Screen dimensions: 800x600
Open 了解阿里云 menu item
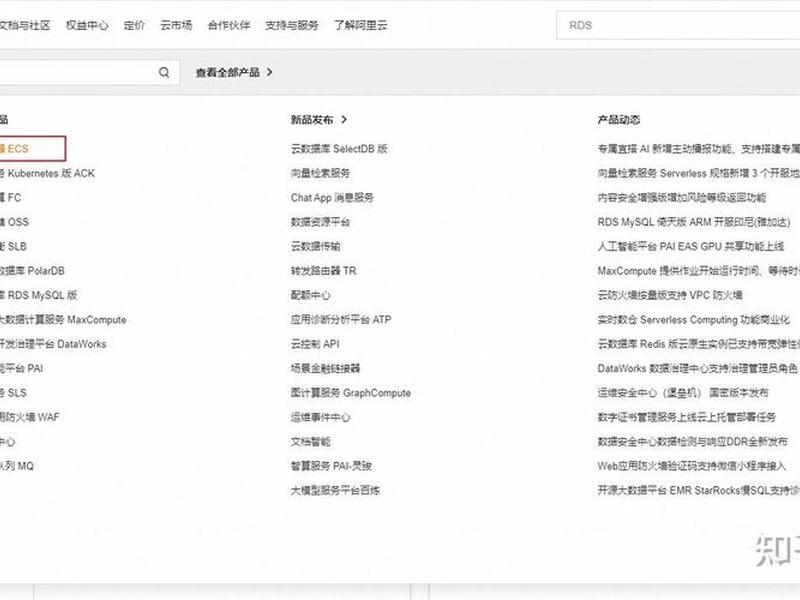click(x=360, y=26)
